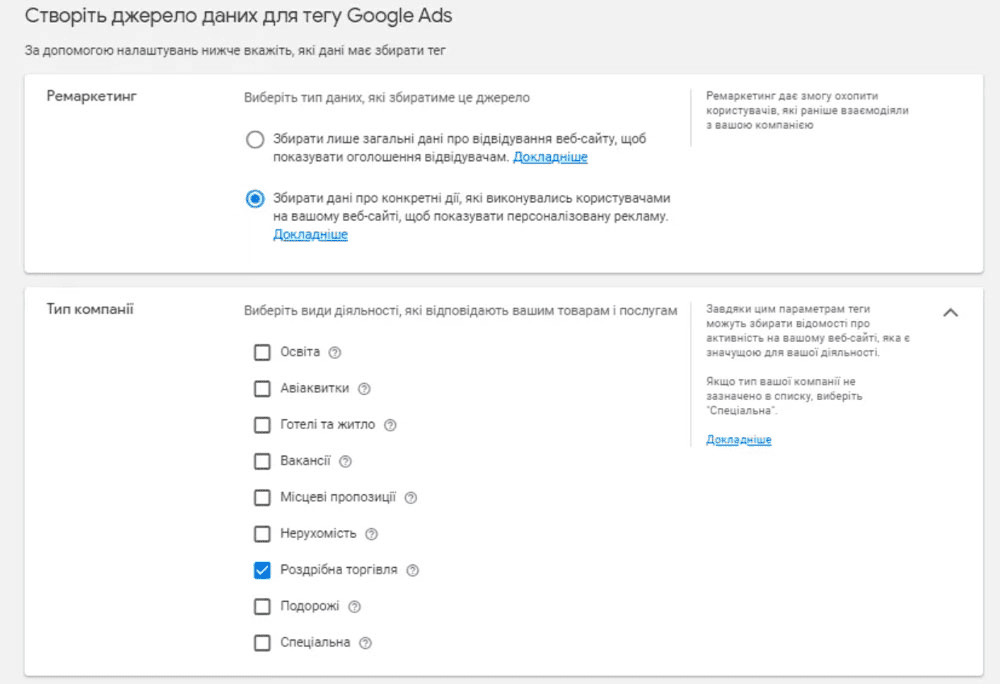Select radio for specific user actions data
Screen dimensions: 1000x684
(255, 199)
